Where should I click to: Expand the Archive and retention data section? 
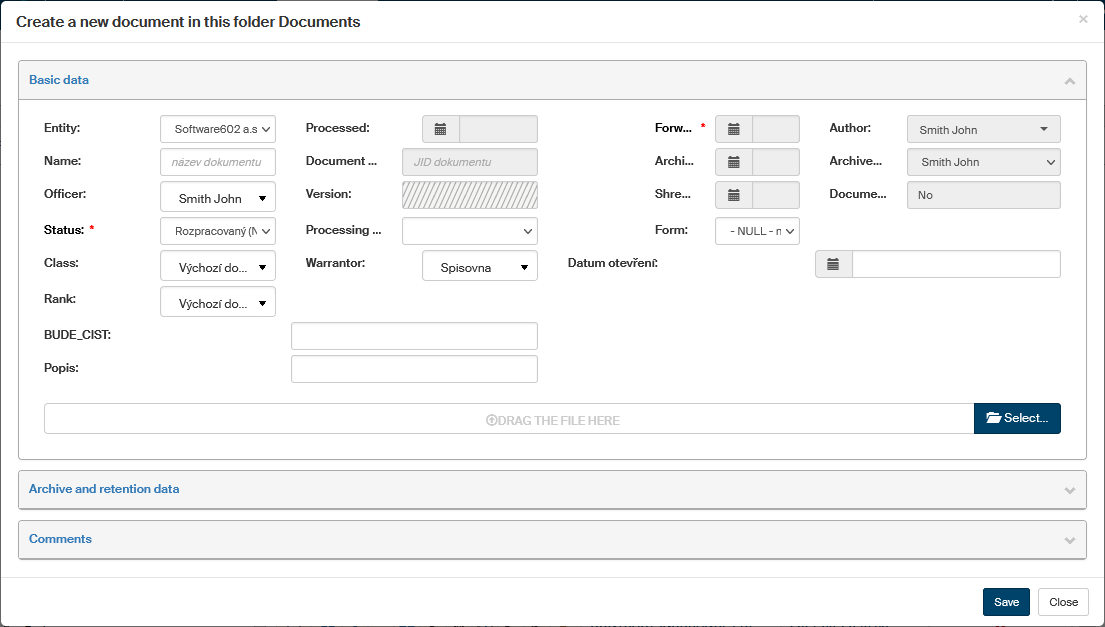[1069, 490]
